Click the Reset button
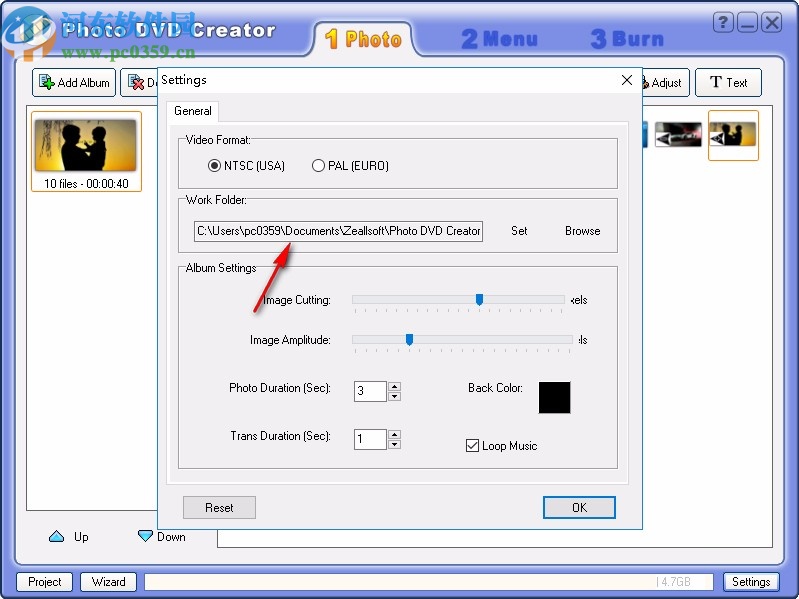The image size is (799, 599). (219, 508)
